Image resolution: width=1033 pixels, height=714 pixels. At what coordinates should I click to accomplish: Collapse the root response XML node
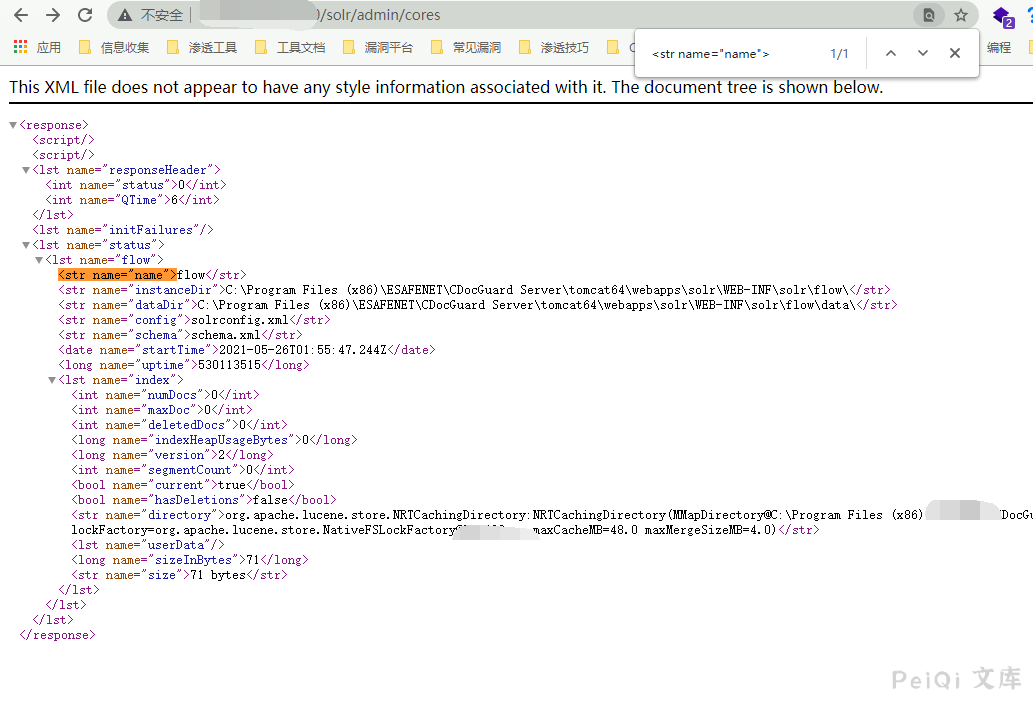(13, 125)
